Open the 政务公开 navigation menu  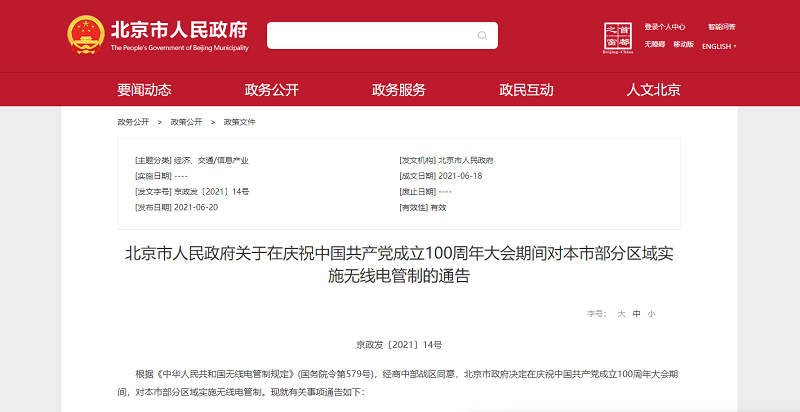[x=271, y=90]
